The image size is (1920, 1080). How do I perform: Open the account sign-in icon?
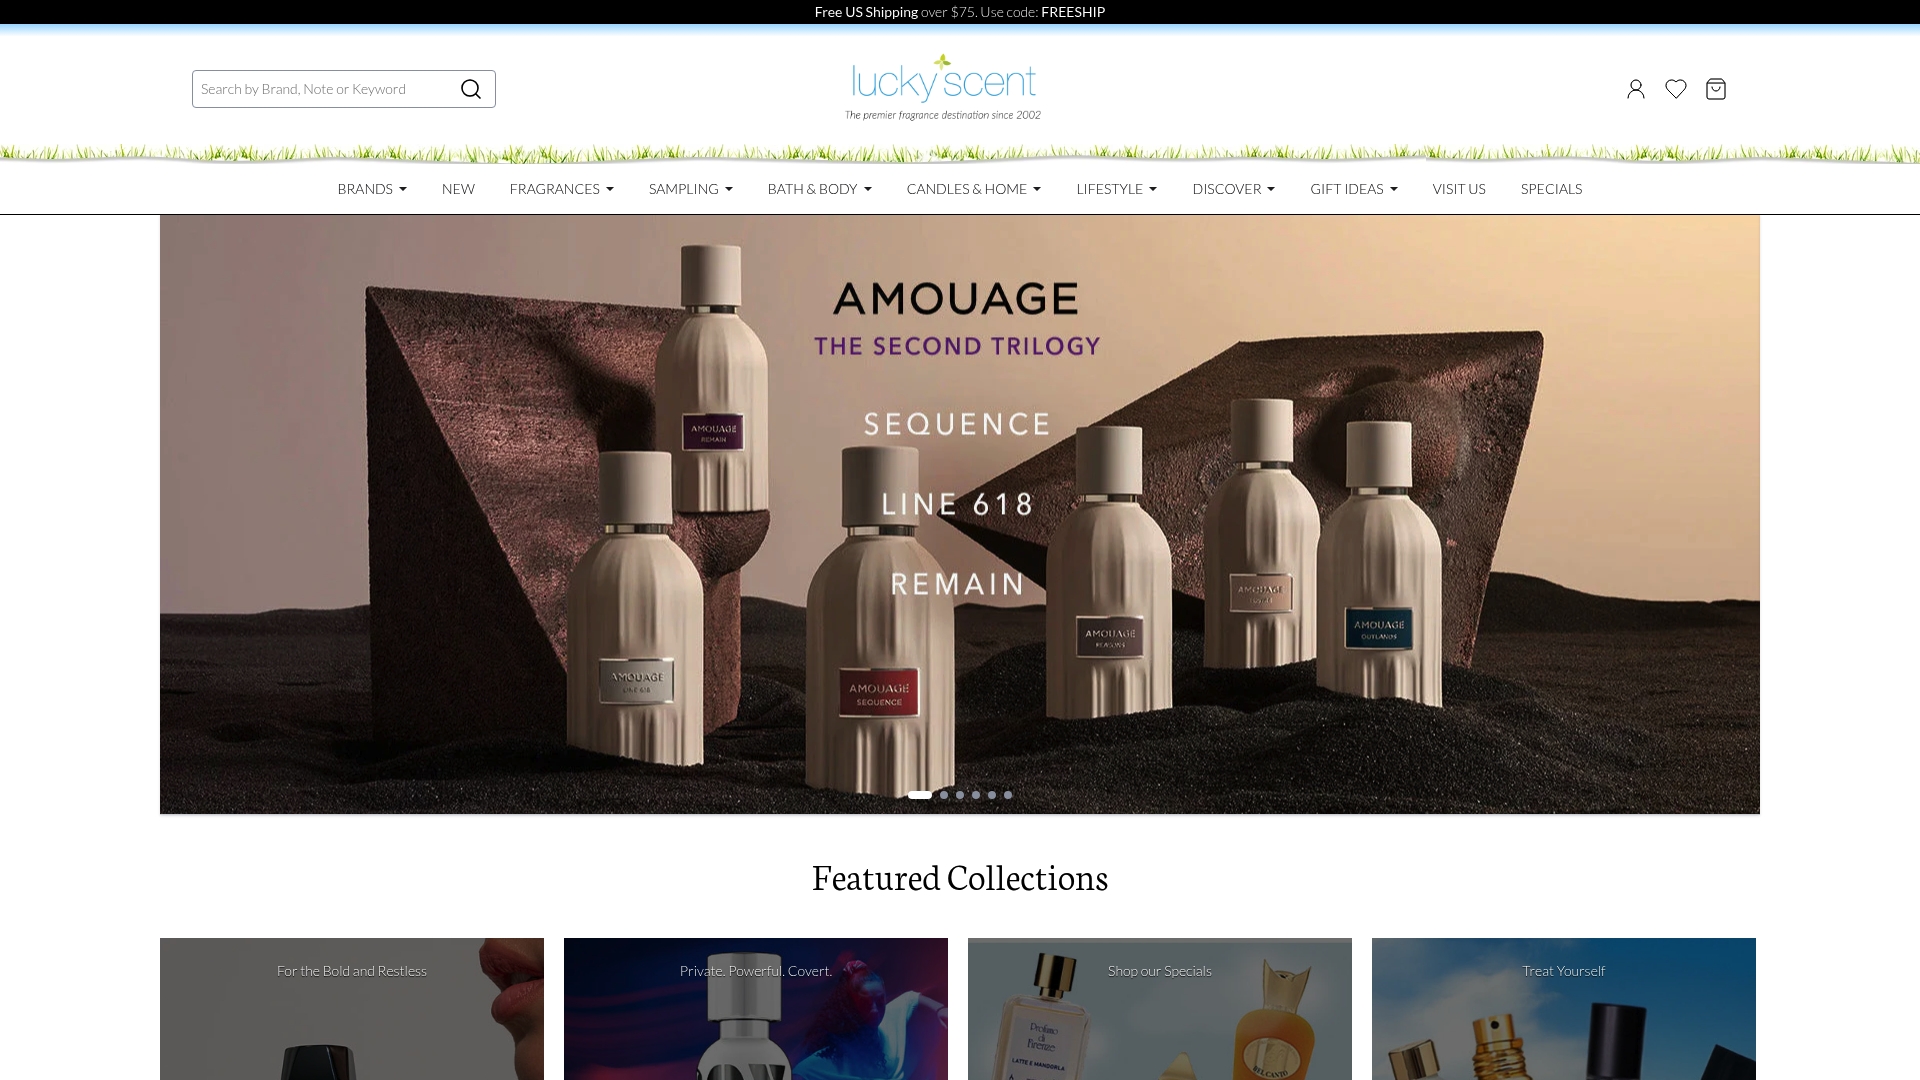point(1634,89)
